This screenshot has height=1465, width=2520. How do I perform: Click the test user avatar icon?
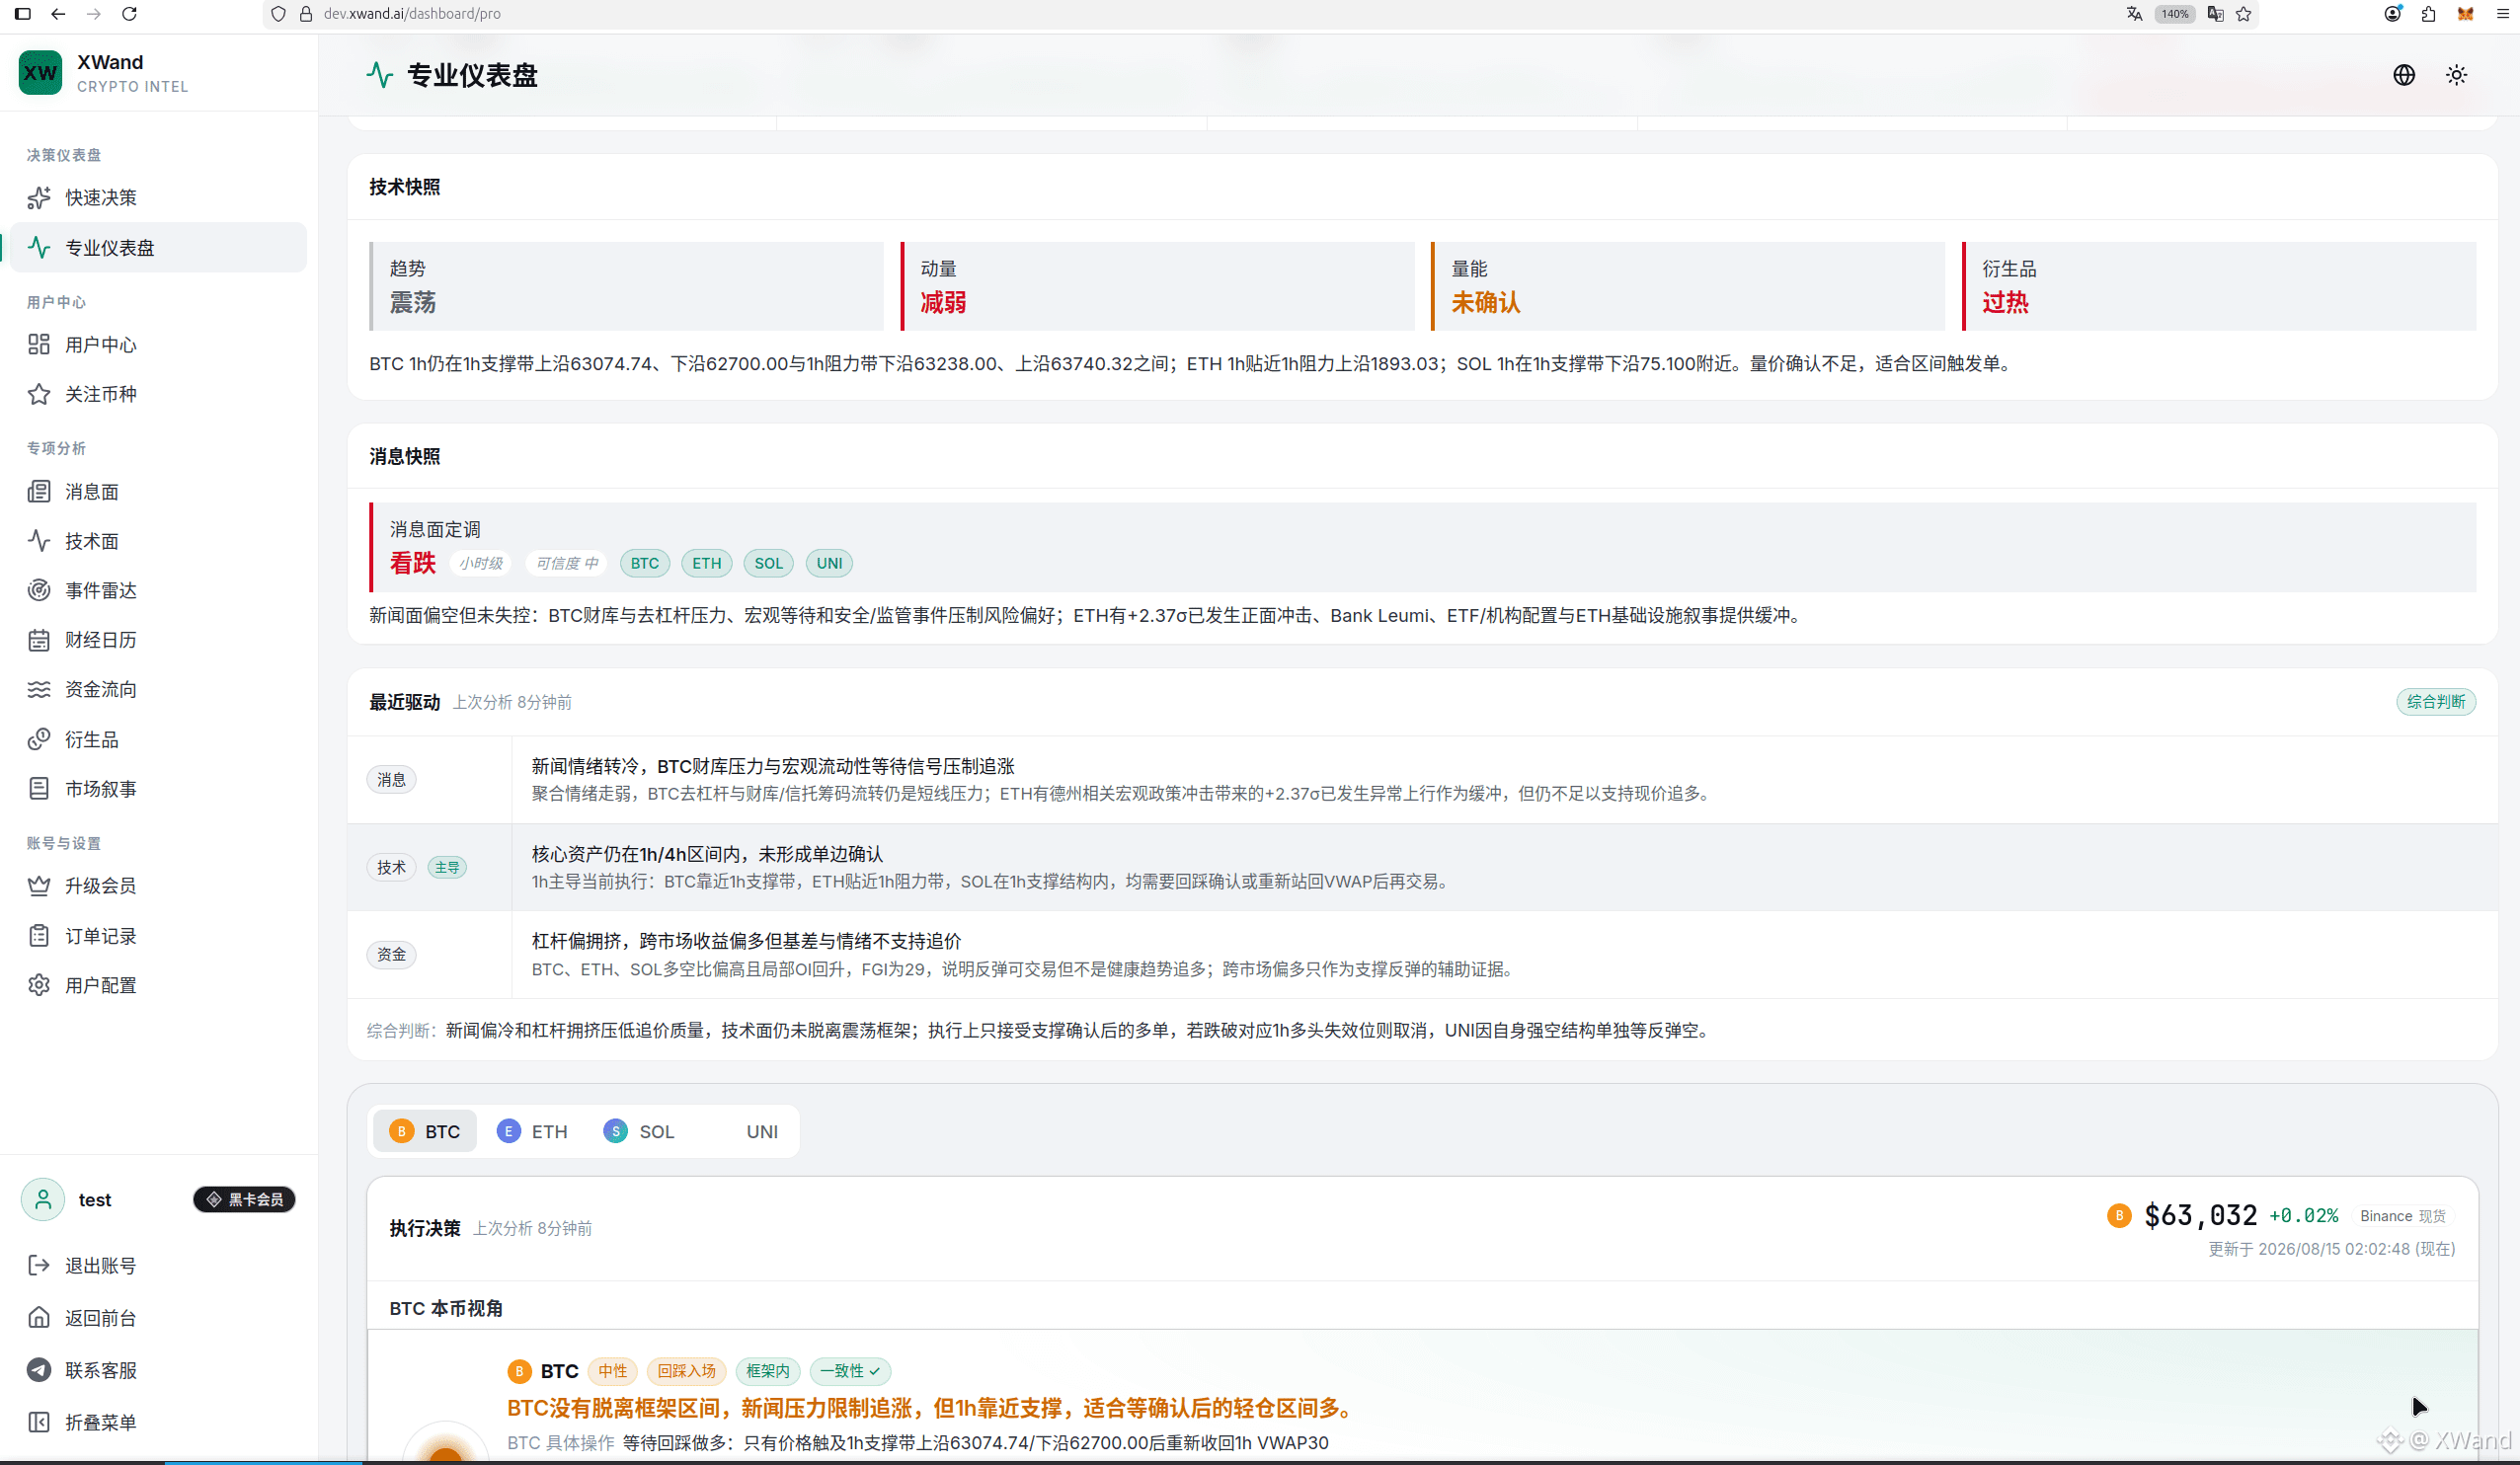[x=43, y=1199]
